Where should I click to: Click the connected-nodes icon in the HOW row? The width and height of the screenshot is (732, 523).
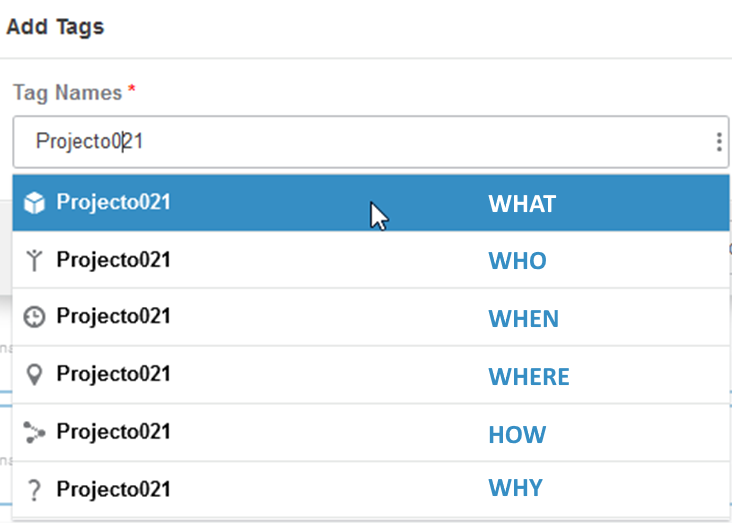pos(35,433)
